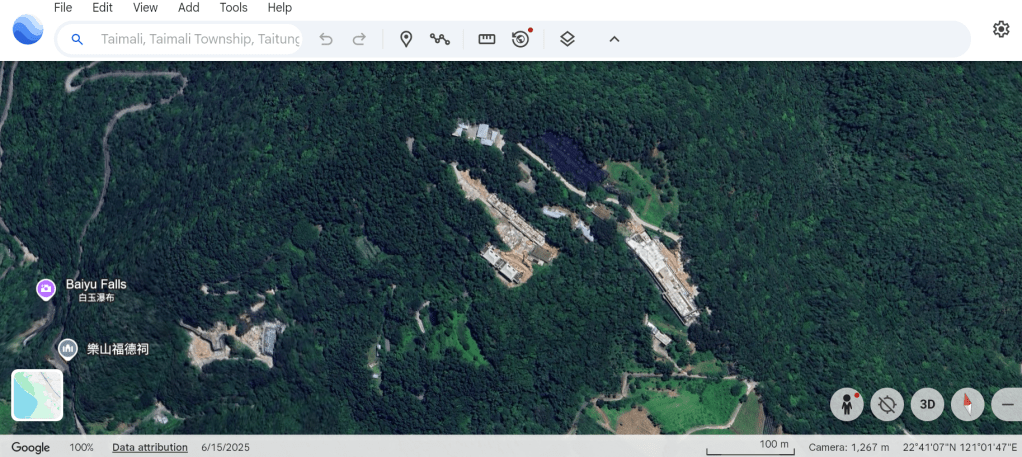
Task: Click the search field showing Taimali
Action: 200,39
